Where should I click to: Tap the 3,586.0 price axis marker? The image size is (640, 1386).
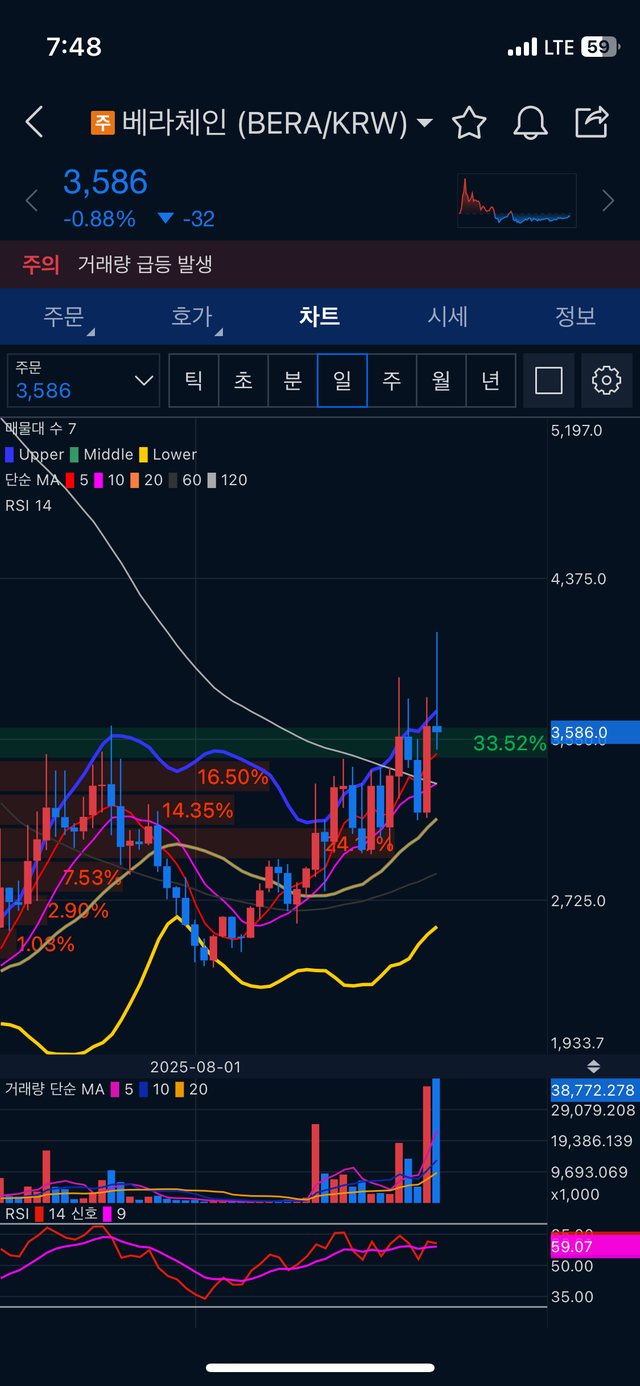click(593, 732)
